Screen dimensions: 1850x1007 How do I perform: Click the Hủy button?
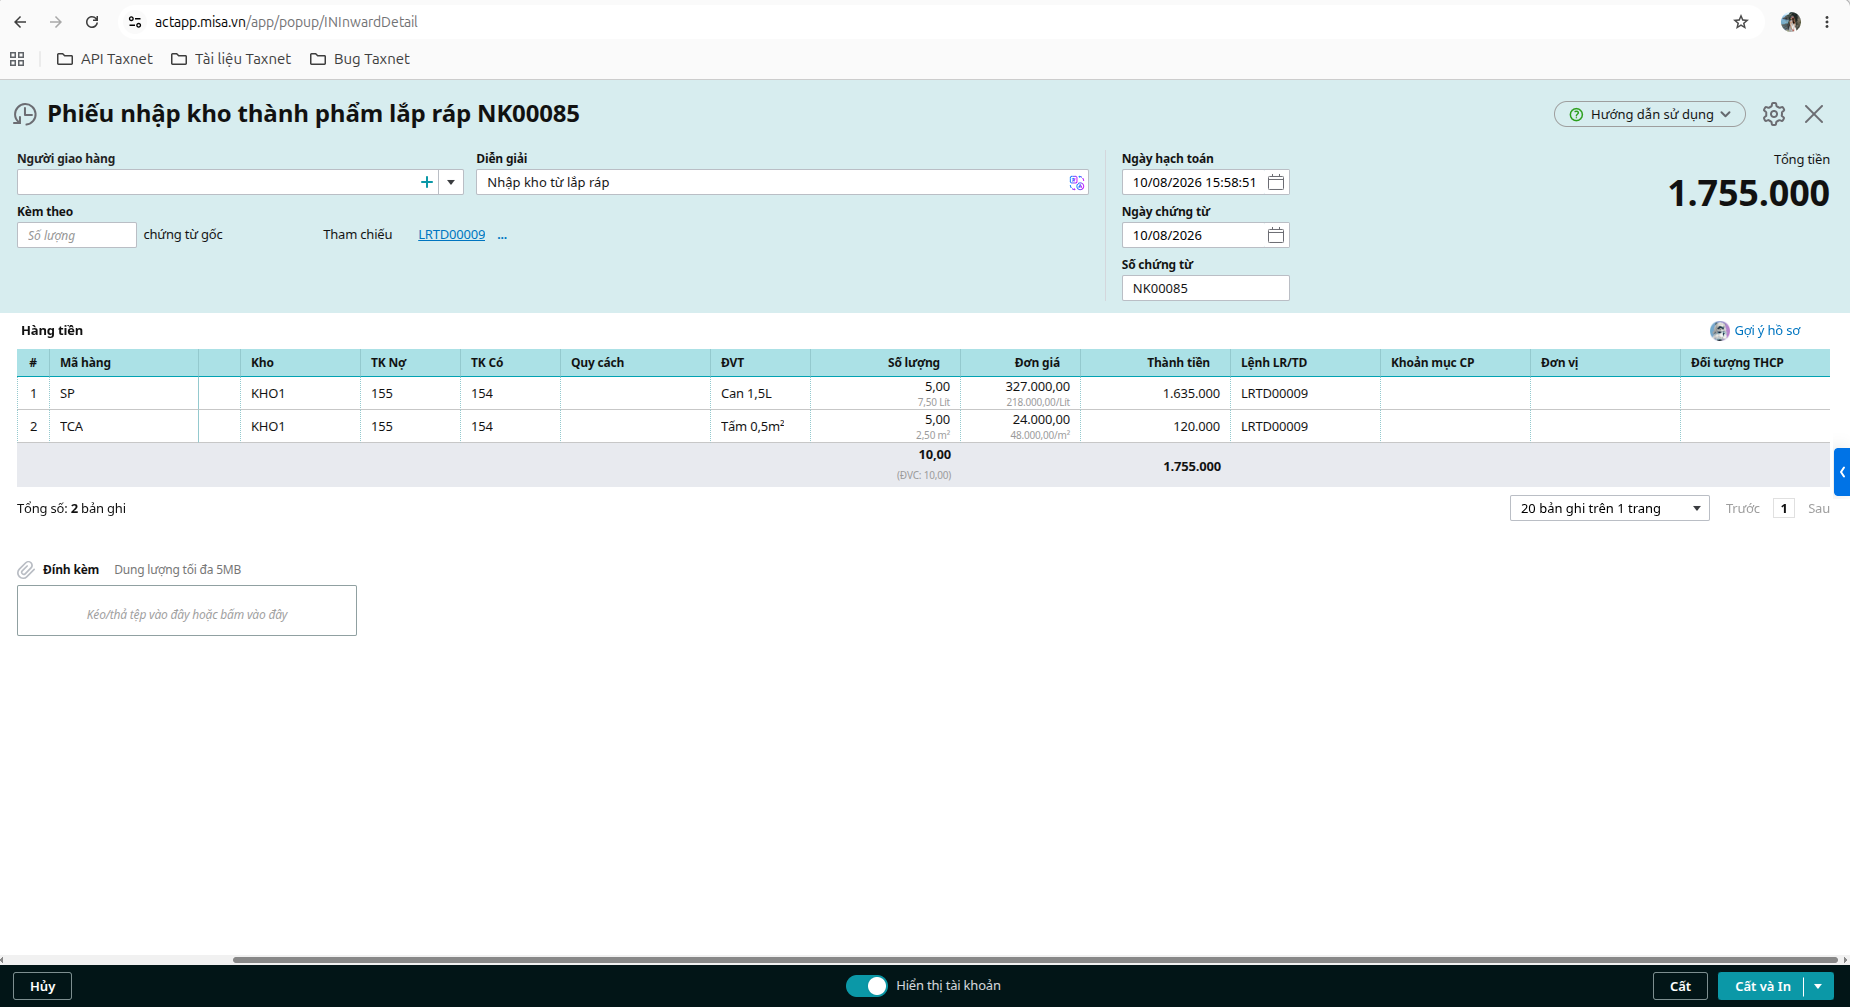[x=42, y=986]
